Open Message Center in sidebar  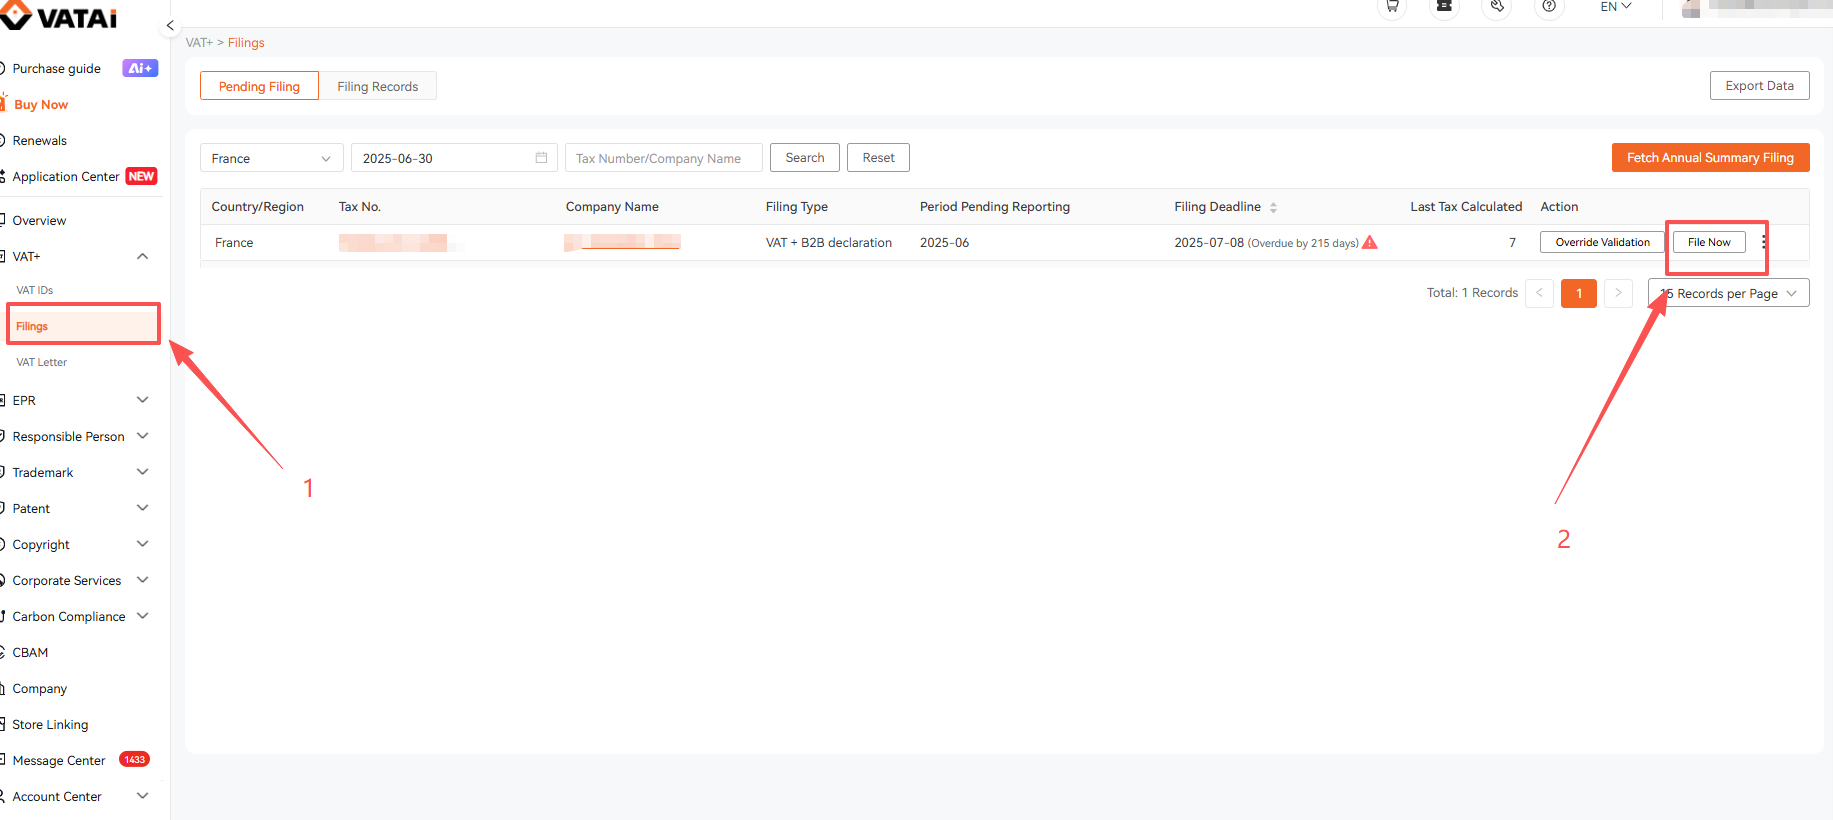58,760
